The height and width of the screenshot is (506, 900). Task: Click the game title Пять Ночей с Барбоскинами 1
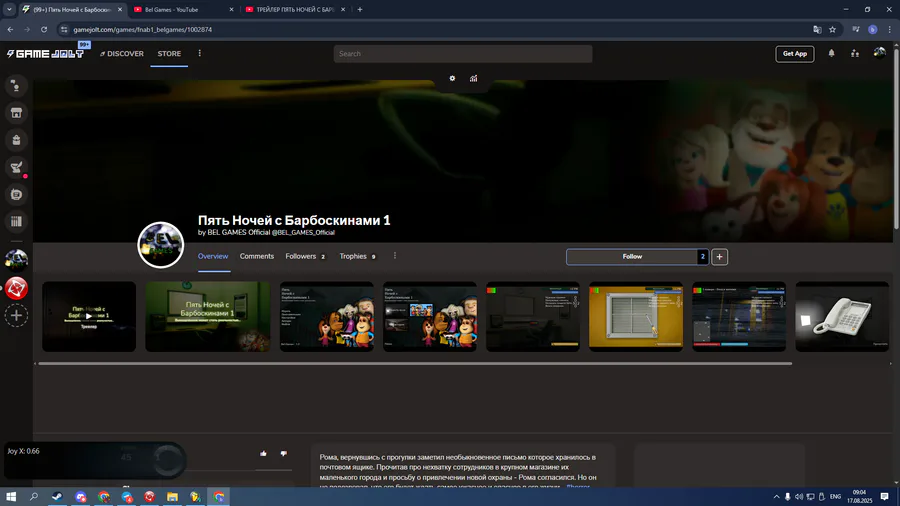pos(294,220)
